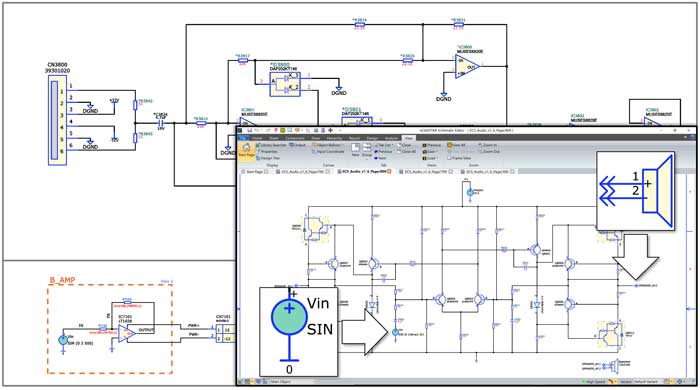This screenshot has width=700, height=390.
Task: Go to Next tab
Action: click(381, 158)
